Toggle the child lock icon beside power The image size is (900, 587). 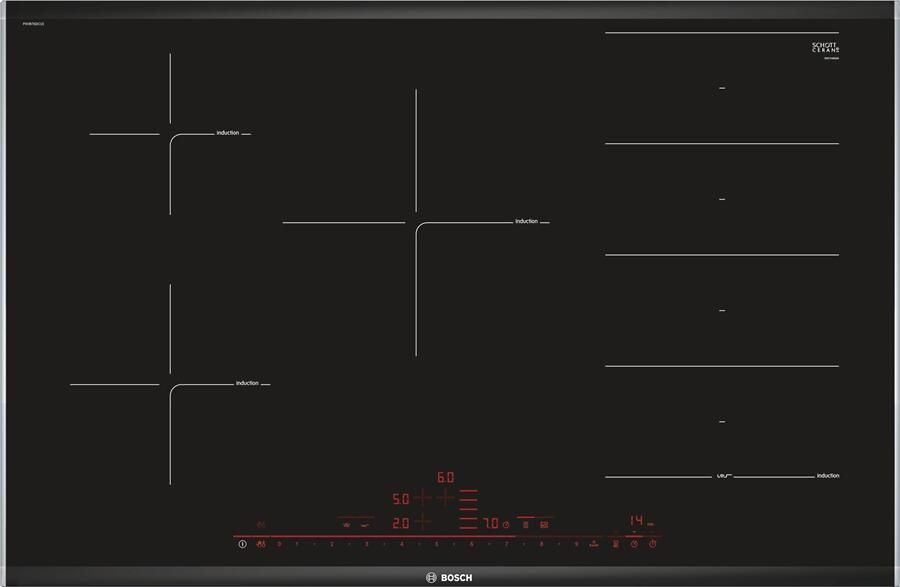(261, 543)
